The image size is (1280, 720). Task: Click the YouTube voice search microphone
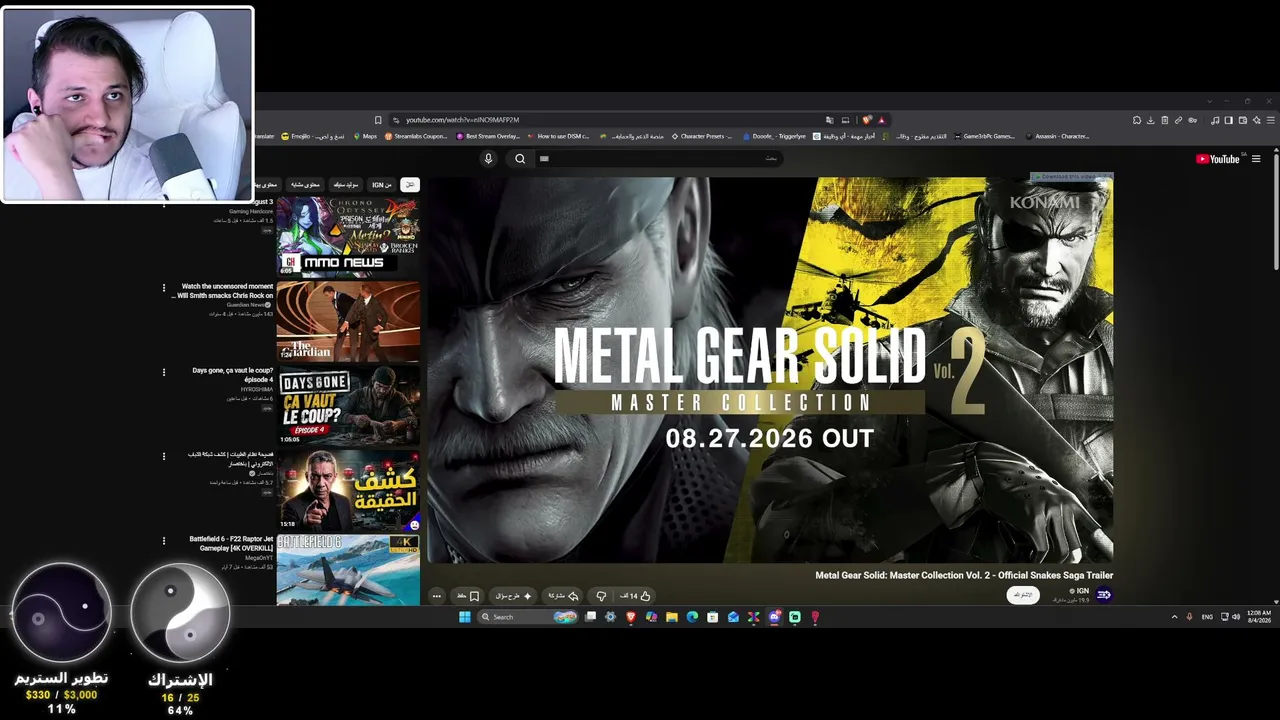tap(488, 158)
